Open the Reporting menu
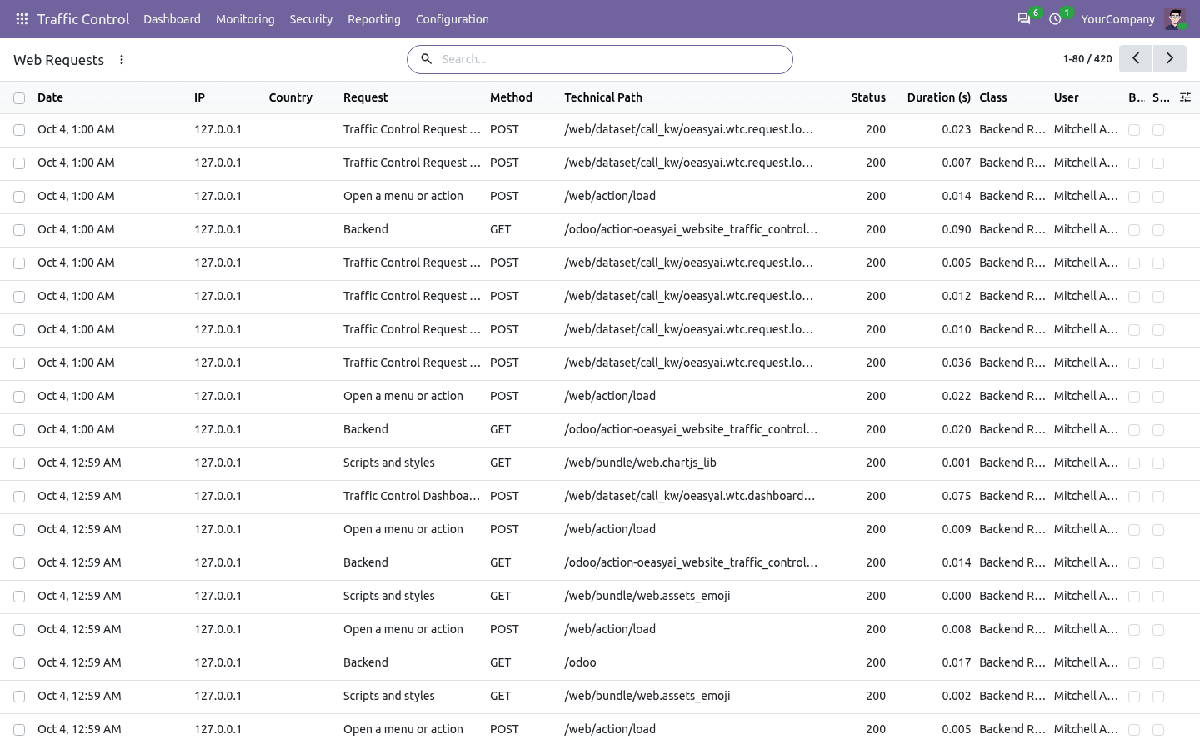Image resolution: width=1200 pixels, height=750 pixels. coord(374,19)
